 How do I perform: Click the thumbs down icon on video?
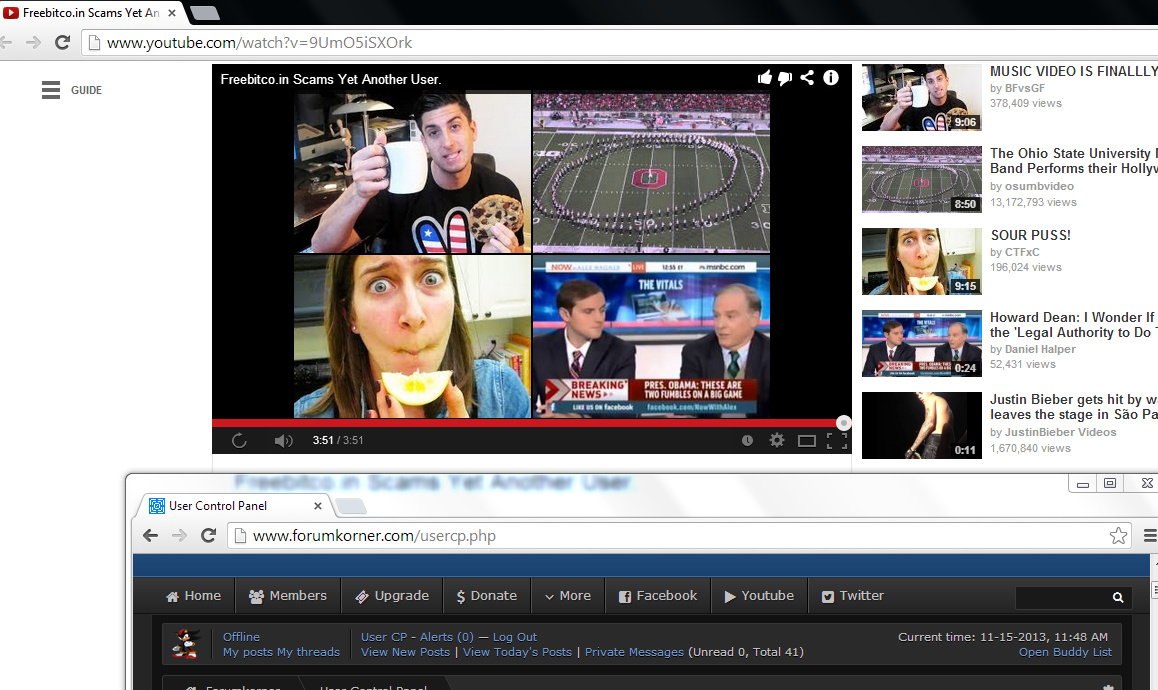point(785,78)
